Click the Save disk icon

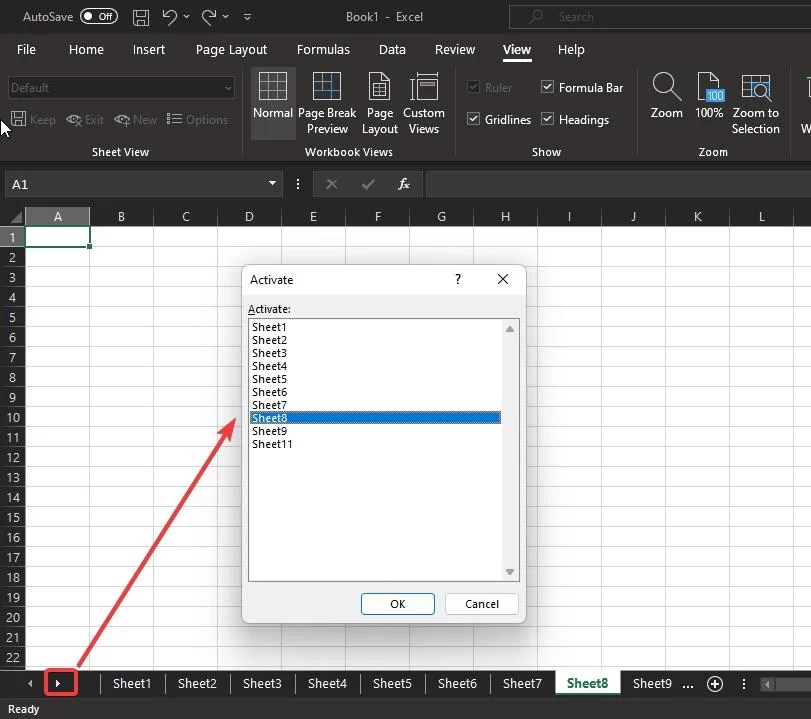click(x=141, y=18)
